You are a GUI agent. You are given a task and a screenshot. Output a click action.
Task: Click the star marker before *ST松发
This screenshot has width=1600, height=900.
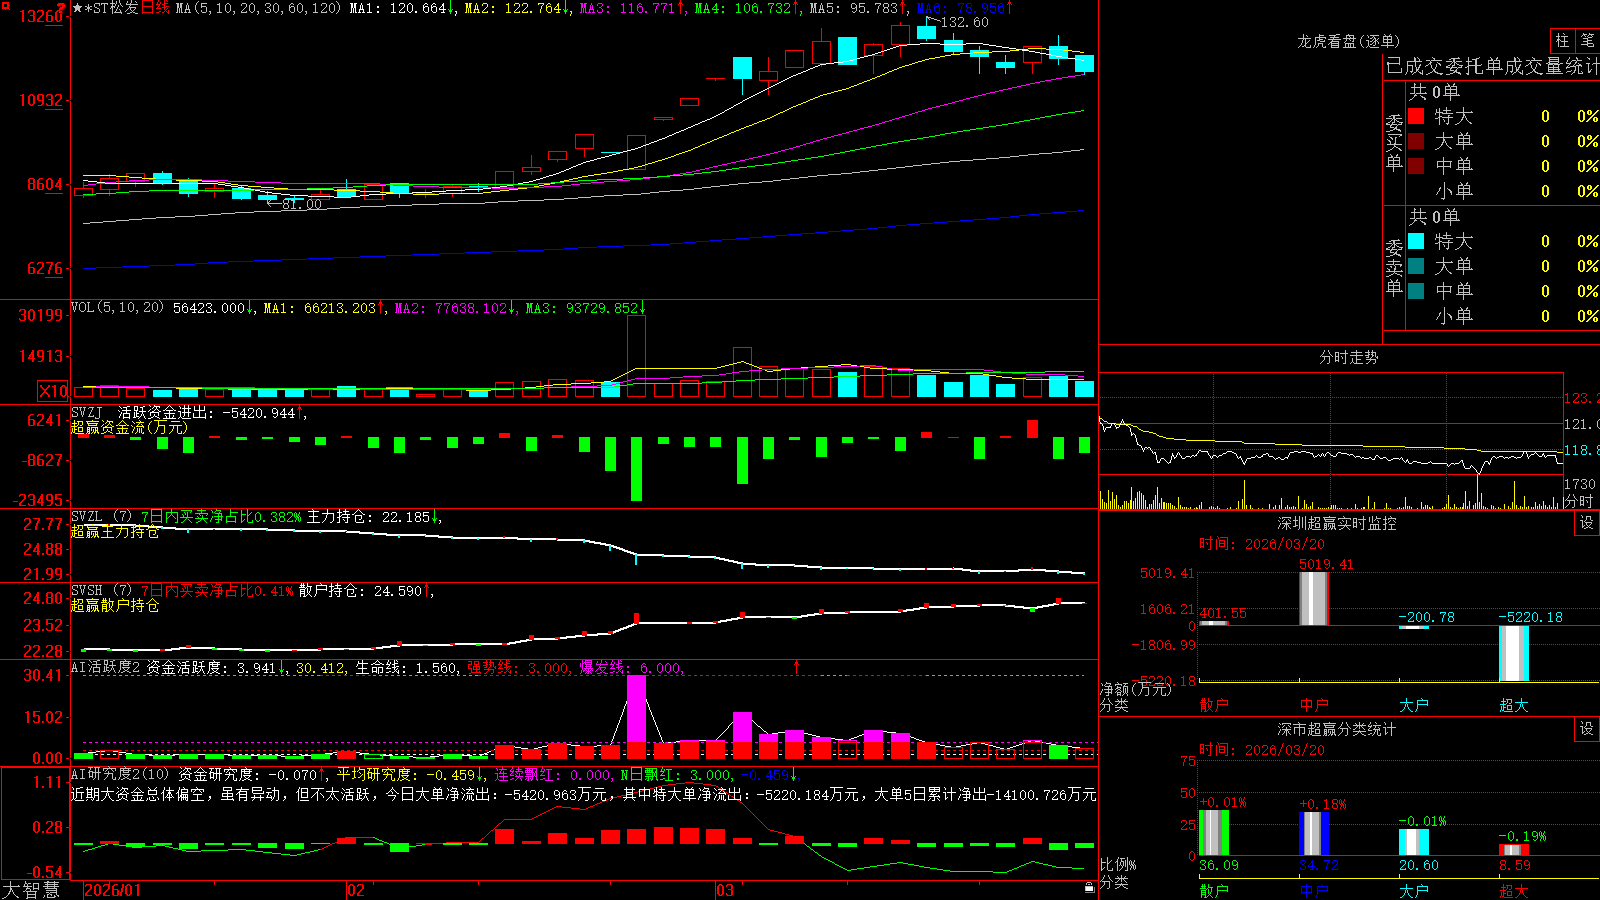(77, 8)
